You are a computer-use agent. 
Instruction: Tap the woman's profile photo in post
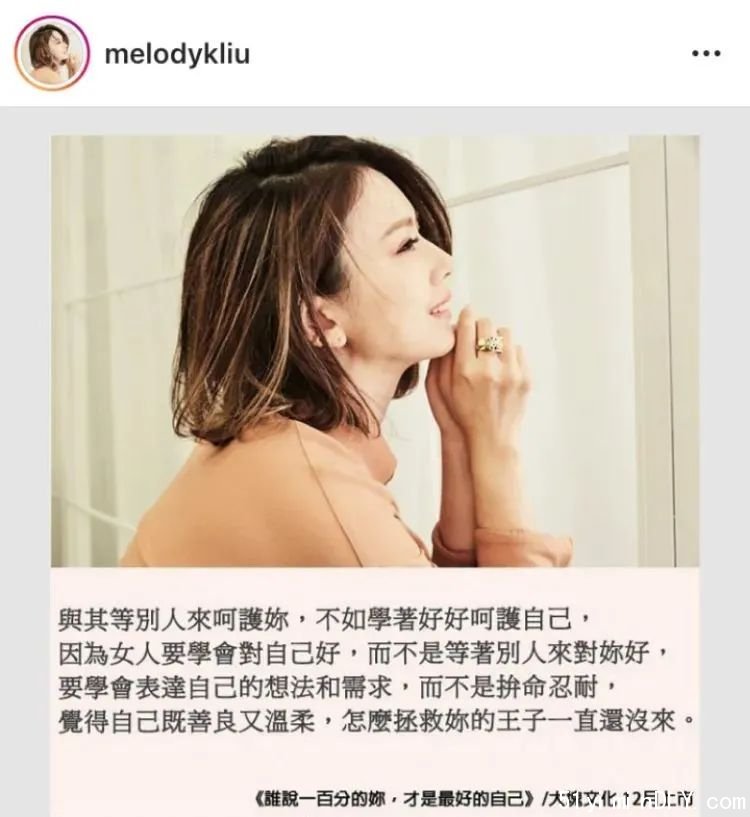375,351
